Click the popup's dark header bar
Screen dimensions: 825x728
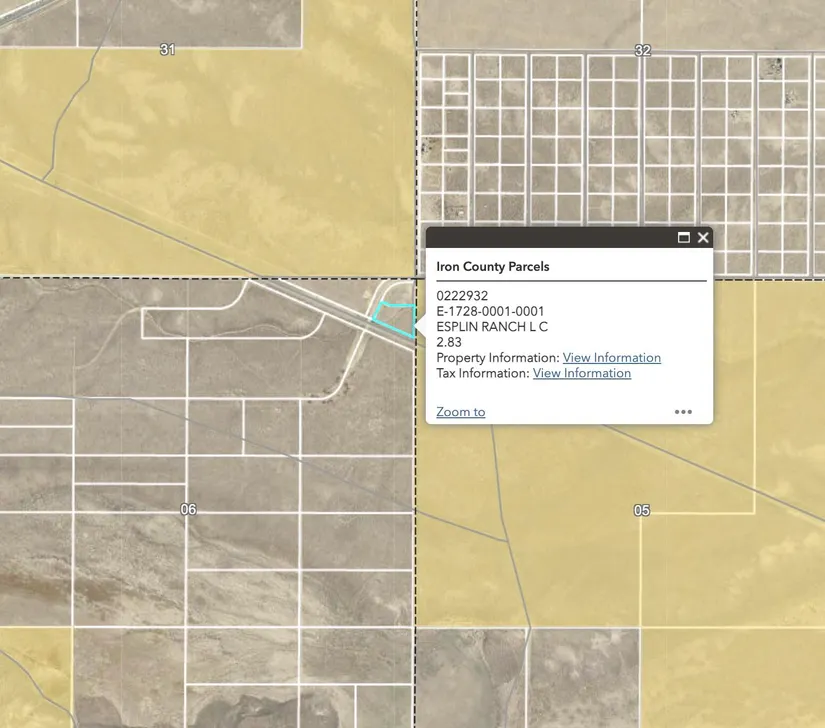[x=550, y=238]
